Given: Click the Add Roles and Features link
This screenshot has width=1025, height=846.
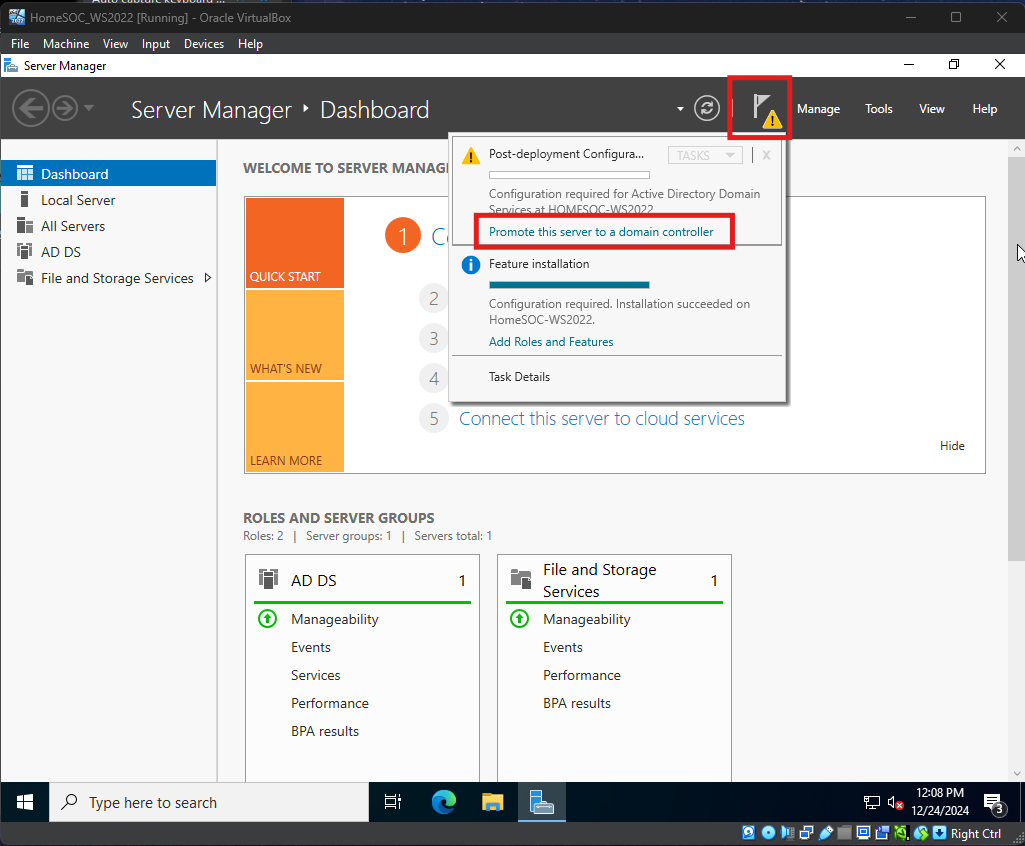Looking at the screenshot, I should tap(551, 342).
